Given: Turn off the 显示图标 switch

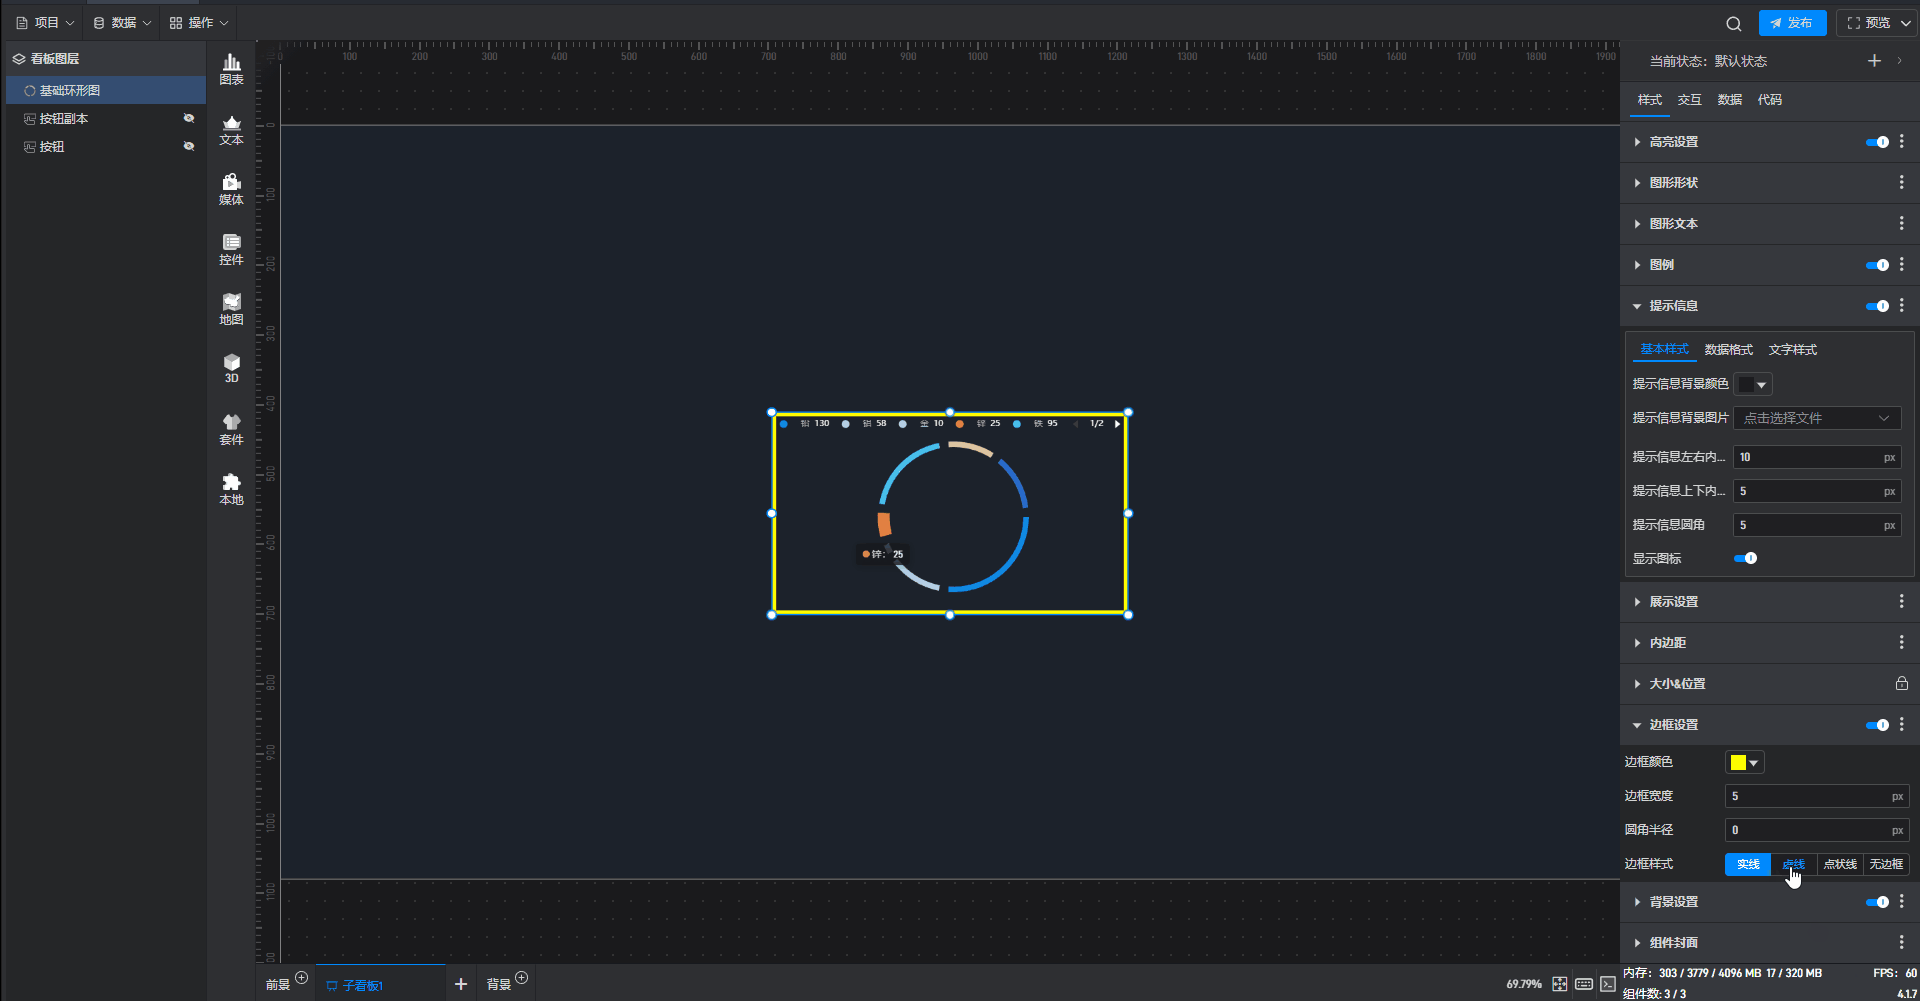Looking at the screenshot, I should click(1745, 558).
